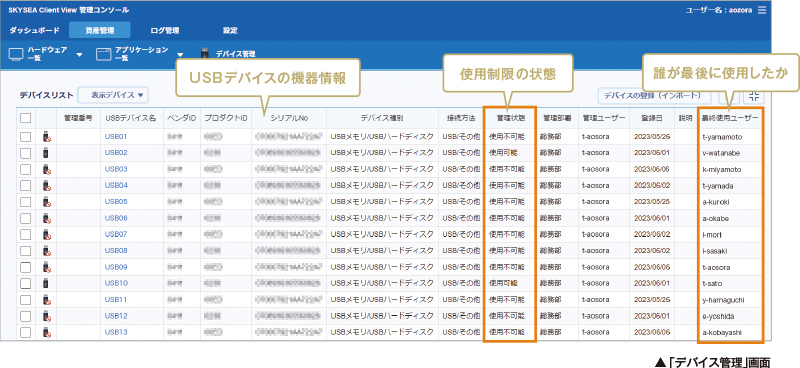Toggle the select-all checkbox in table header
Image resolution: width=800 pixels, height=368 pixels.
click(x=26, y=118)
